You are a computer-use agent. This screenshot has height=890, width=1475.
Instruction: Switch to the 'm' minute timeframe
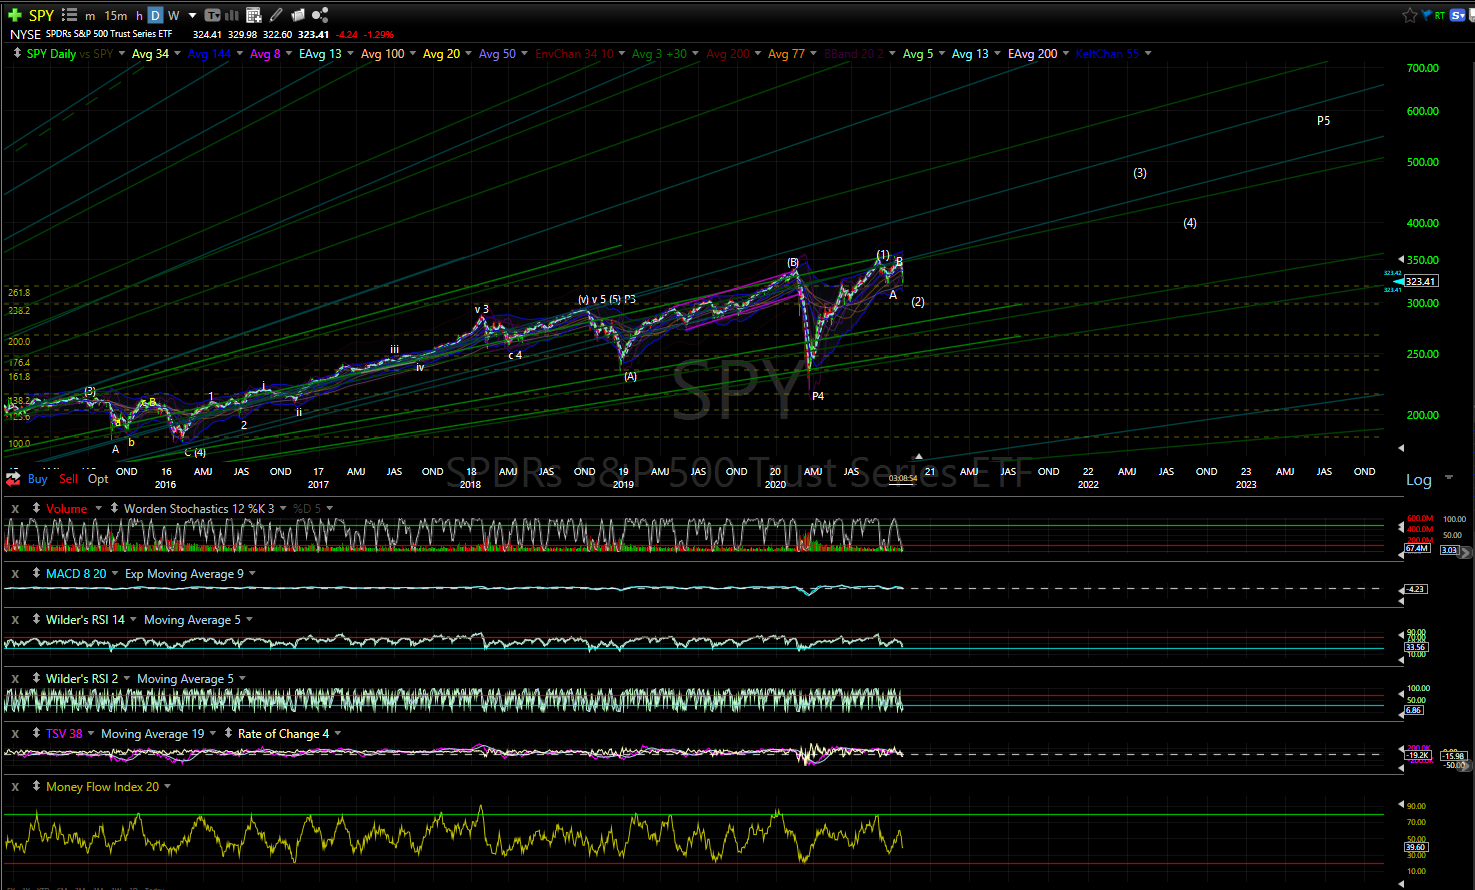point(90,15)
